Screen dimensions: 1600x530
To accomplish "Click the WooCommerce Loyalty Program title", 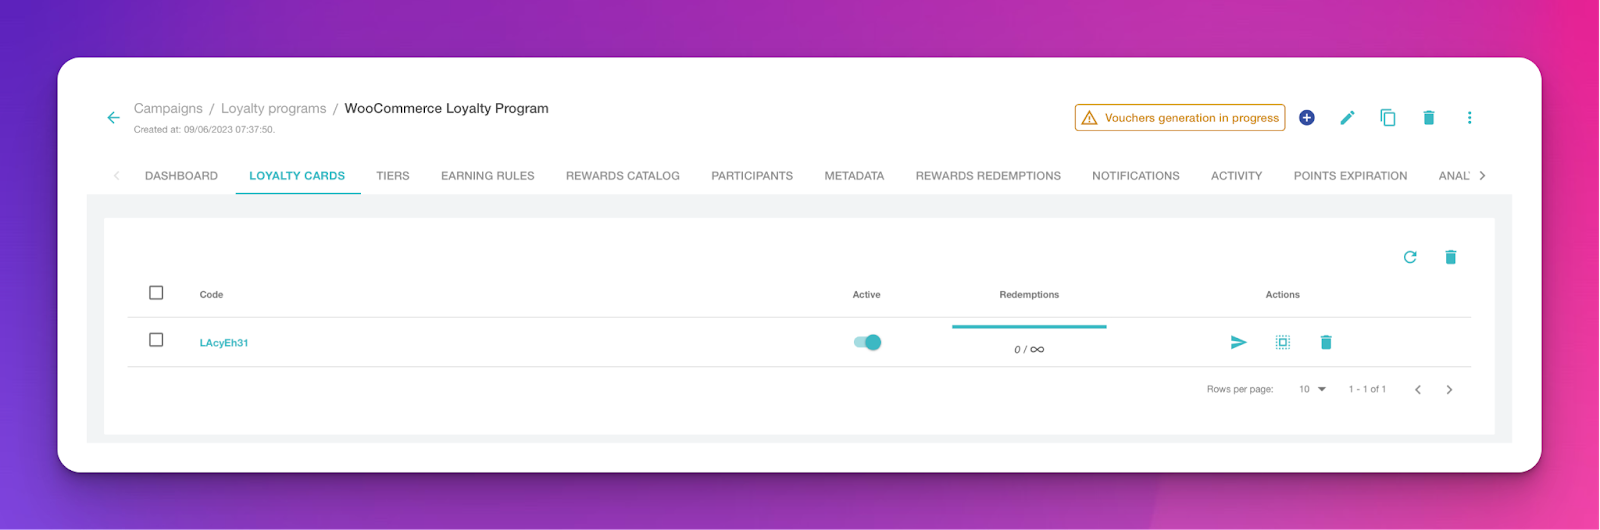I will [x=446, y=108].
